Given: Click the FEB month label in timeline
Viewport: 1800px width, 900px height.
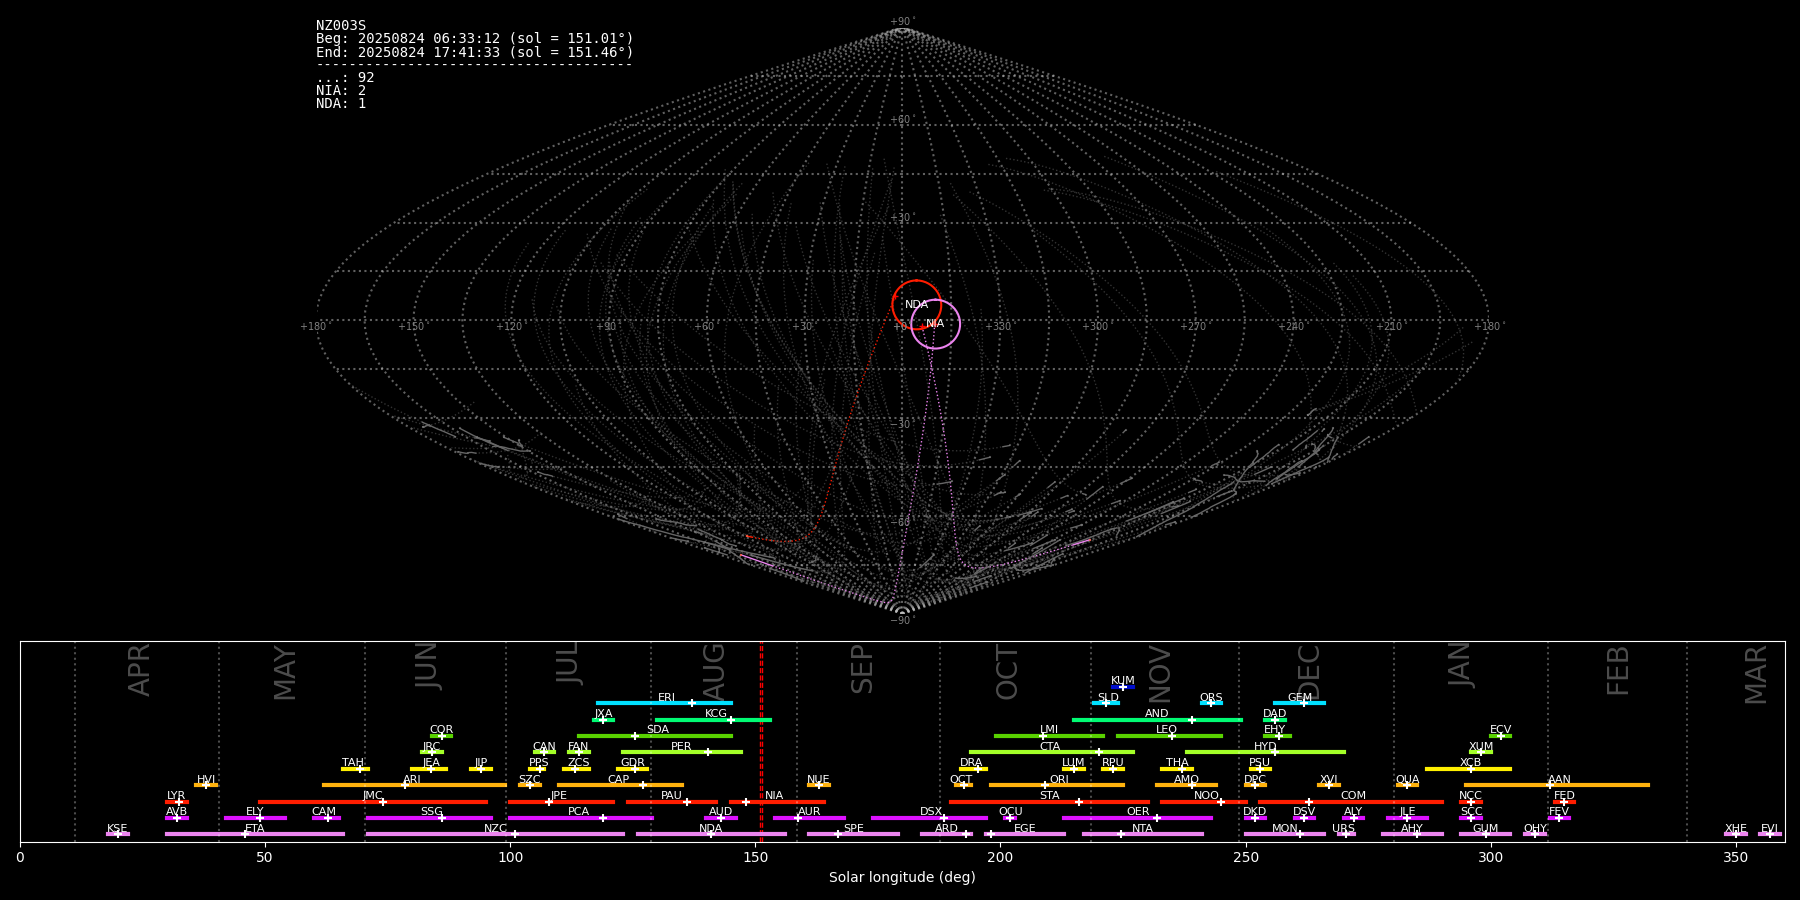Looking at the screenshot, I should (x=1618, y=671).
